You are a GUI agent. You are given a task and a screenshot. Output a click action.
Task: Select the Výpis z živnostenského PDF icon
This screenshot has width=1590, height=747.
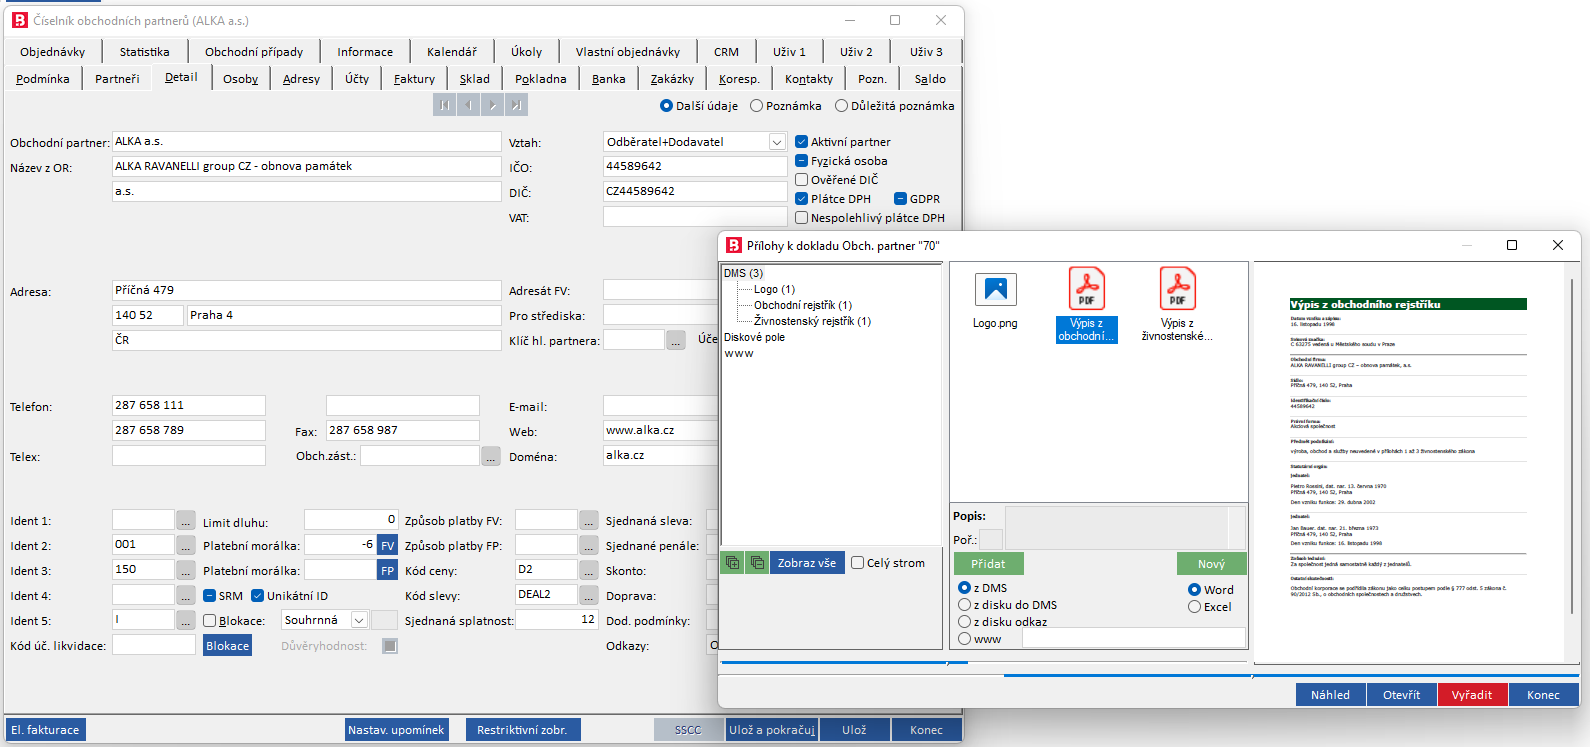coord(1177,289)
